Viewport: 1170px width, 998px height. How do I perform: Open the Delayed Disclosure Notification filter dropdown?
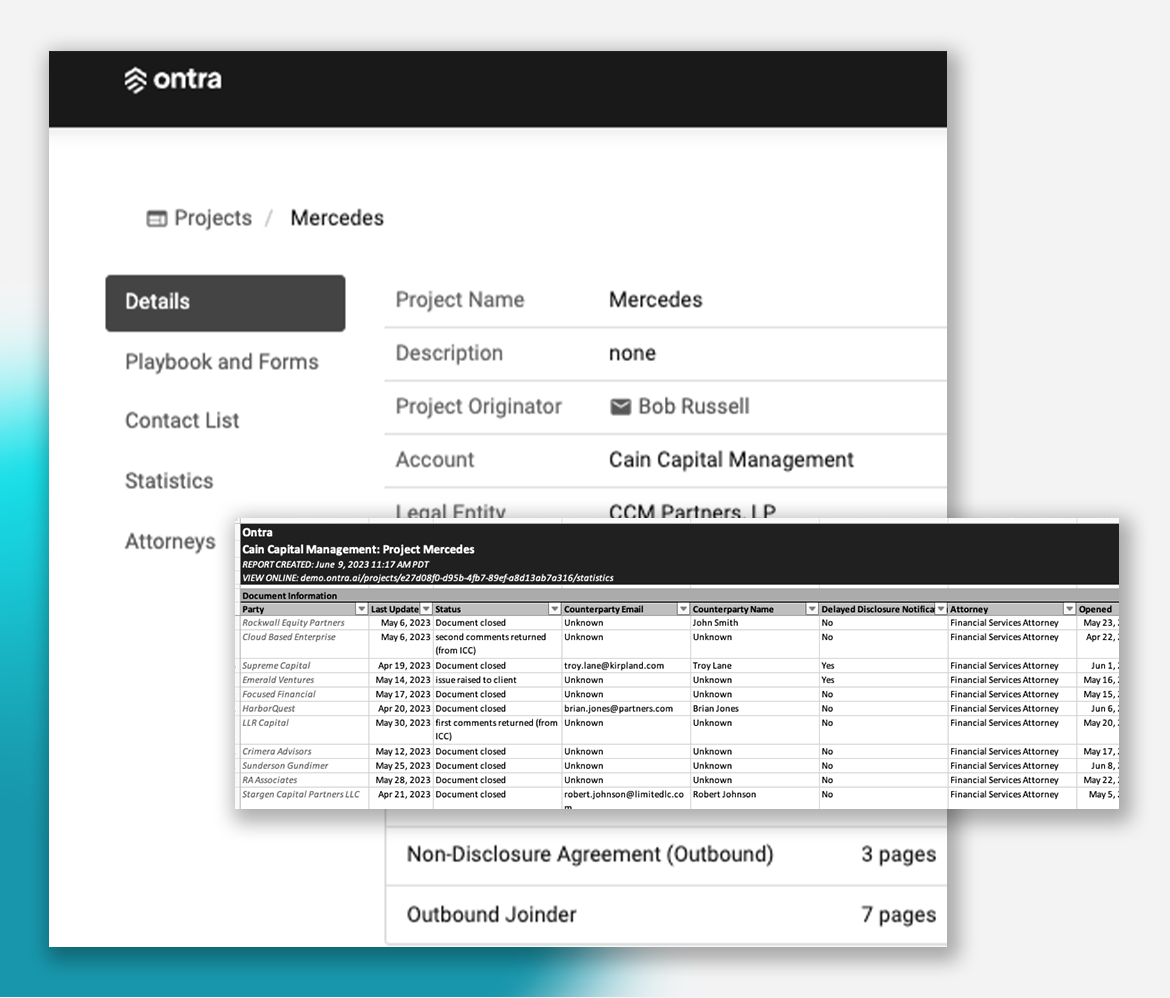(x=941, y=609)
